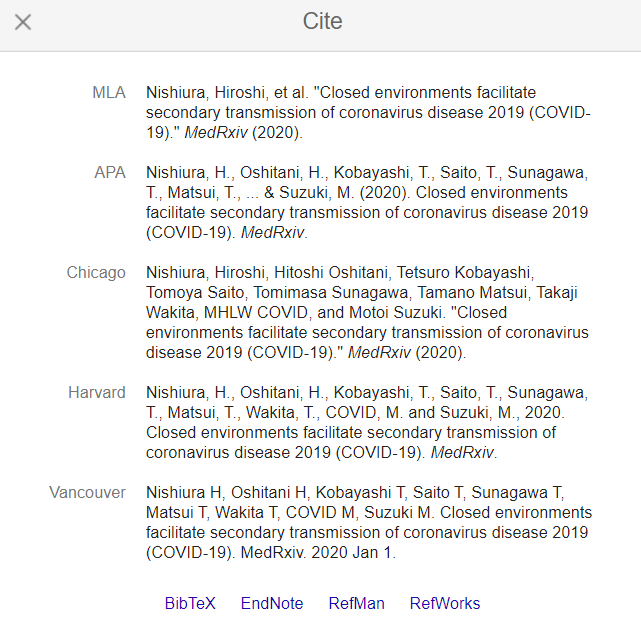
Task: Click the Cite dialog title
Action: pyautogui.click(x=322, y=21)
